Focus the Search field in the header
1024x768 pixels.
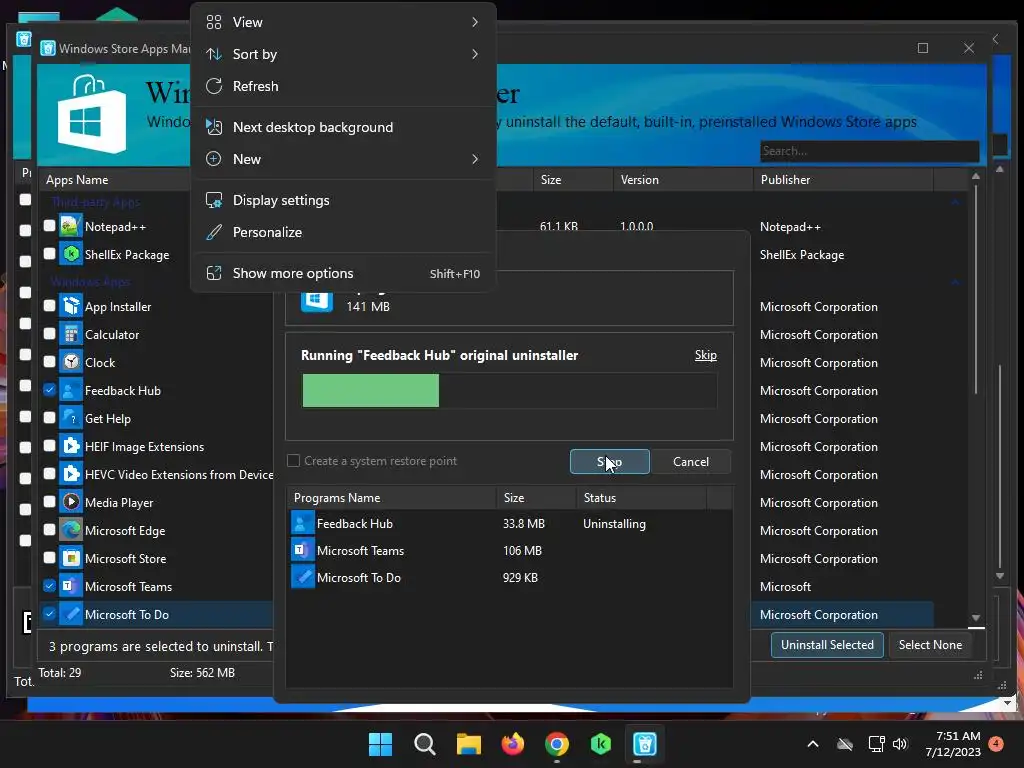click(869, 151)
